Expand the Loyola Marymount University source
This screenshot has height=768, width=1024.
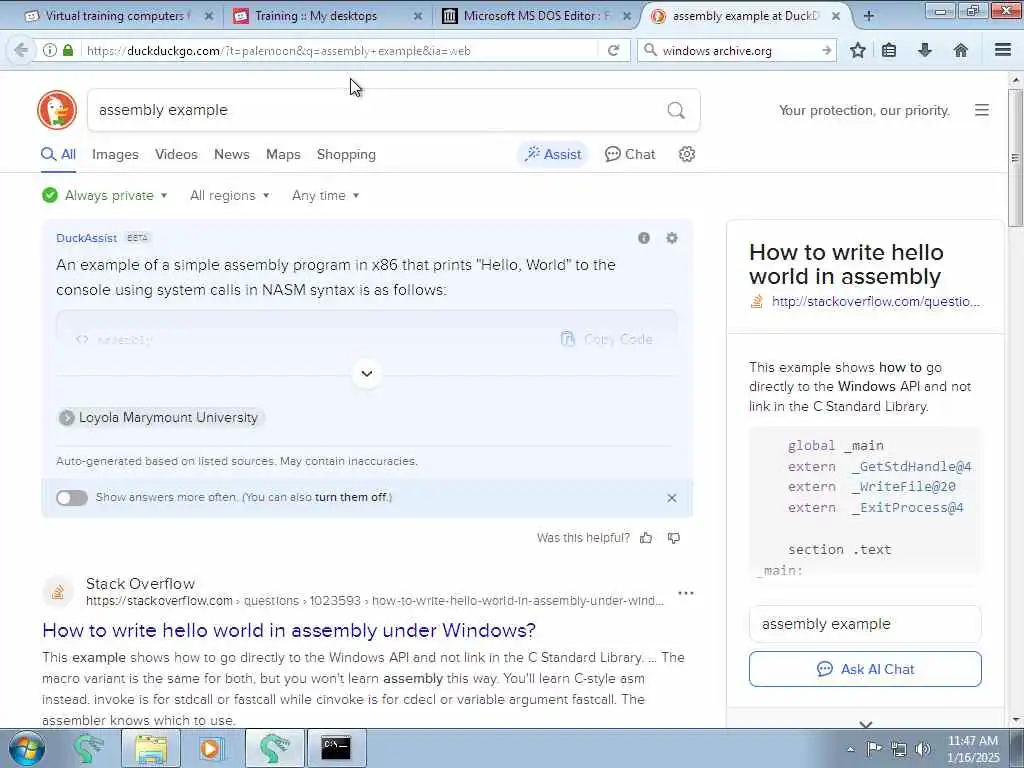161,417
